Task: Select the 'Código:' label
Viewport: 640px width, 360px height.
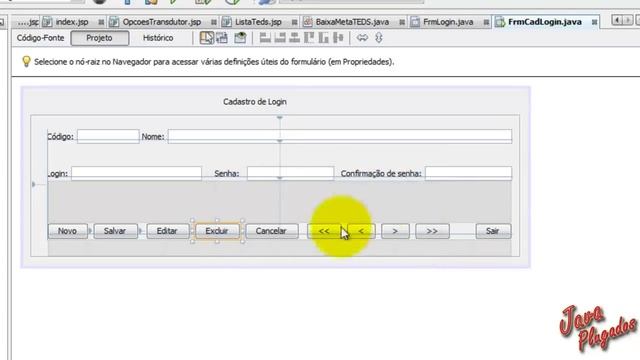Action: click(61, 137)
